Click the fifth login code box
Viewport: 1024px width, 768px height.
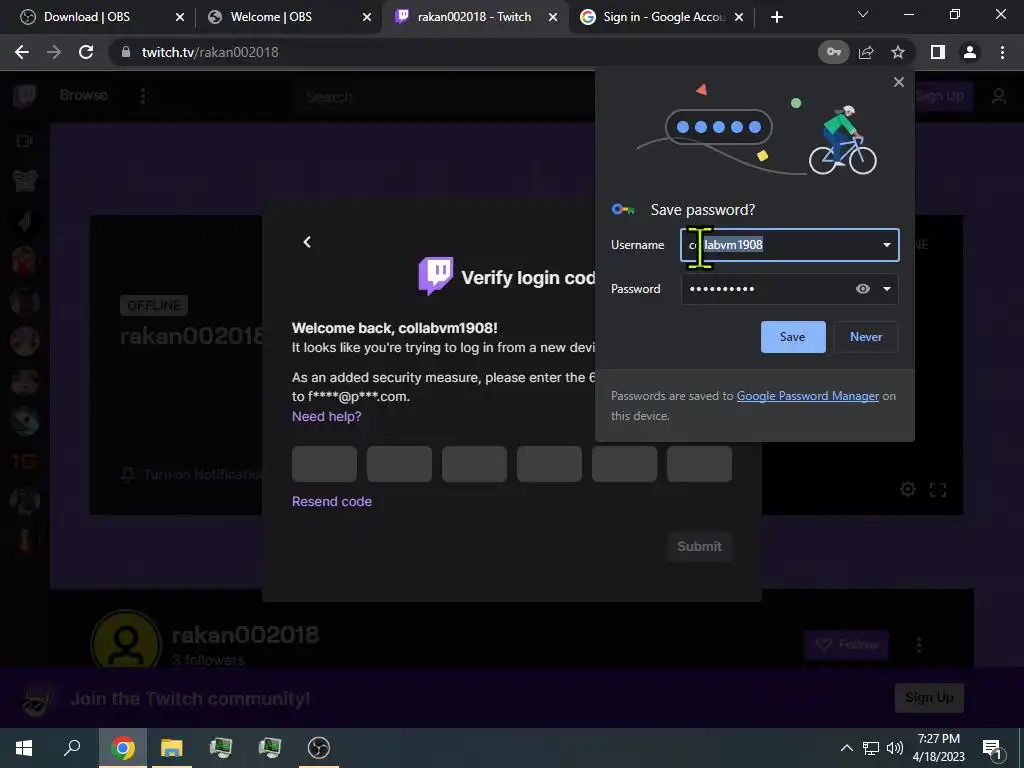pyautogui.click(x=624, y=464)
